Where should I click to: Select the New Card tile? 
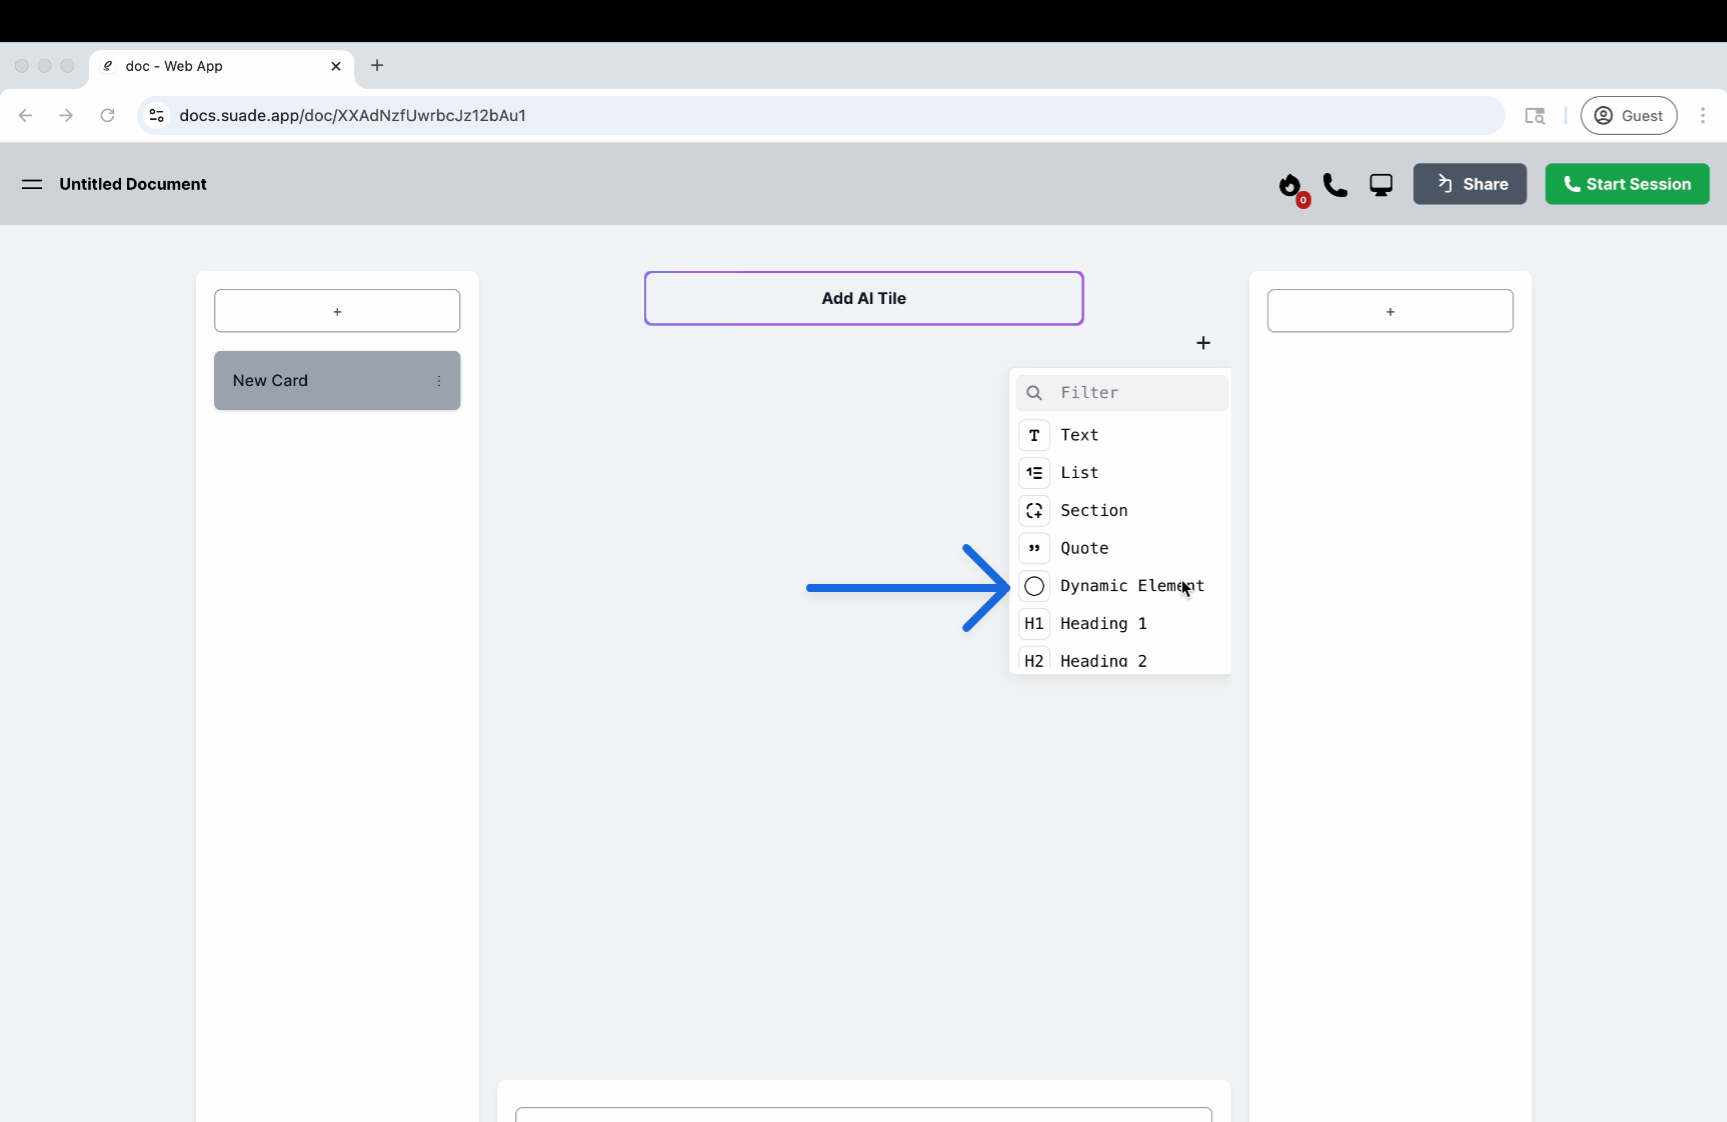pos(337,380)
